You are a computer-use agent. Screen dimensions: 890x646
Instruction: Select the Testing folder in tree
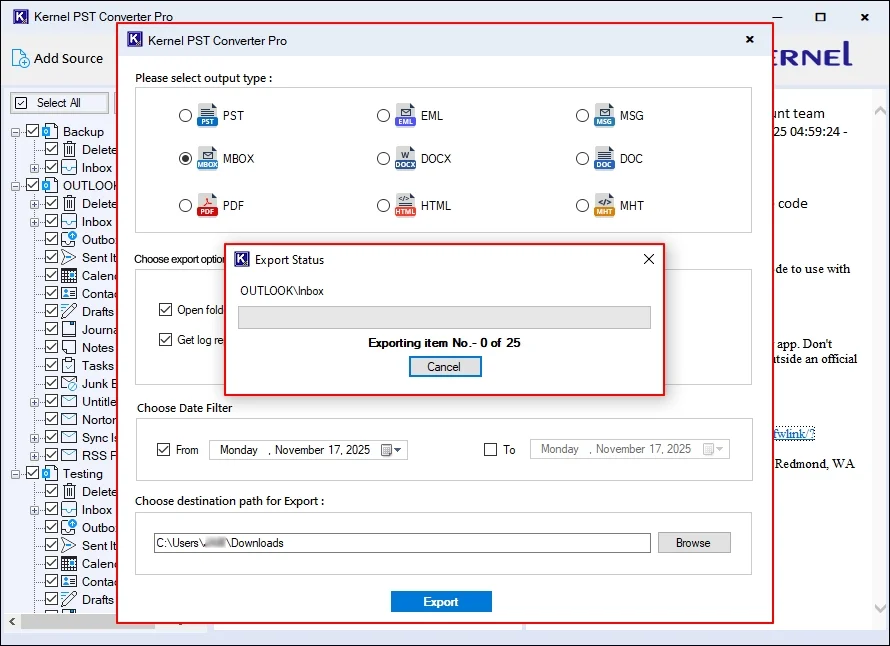click(x=82, y=474)
